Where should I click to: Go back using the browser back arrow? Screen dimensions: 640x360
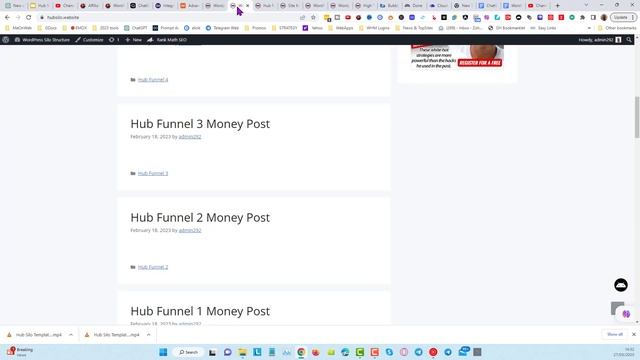[x=7, y=18]
